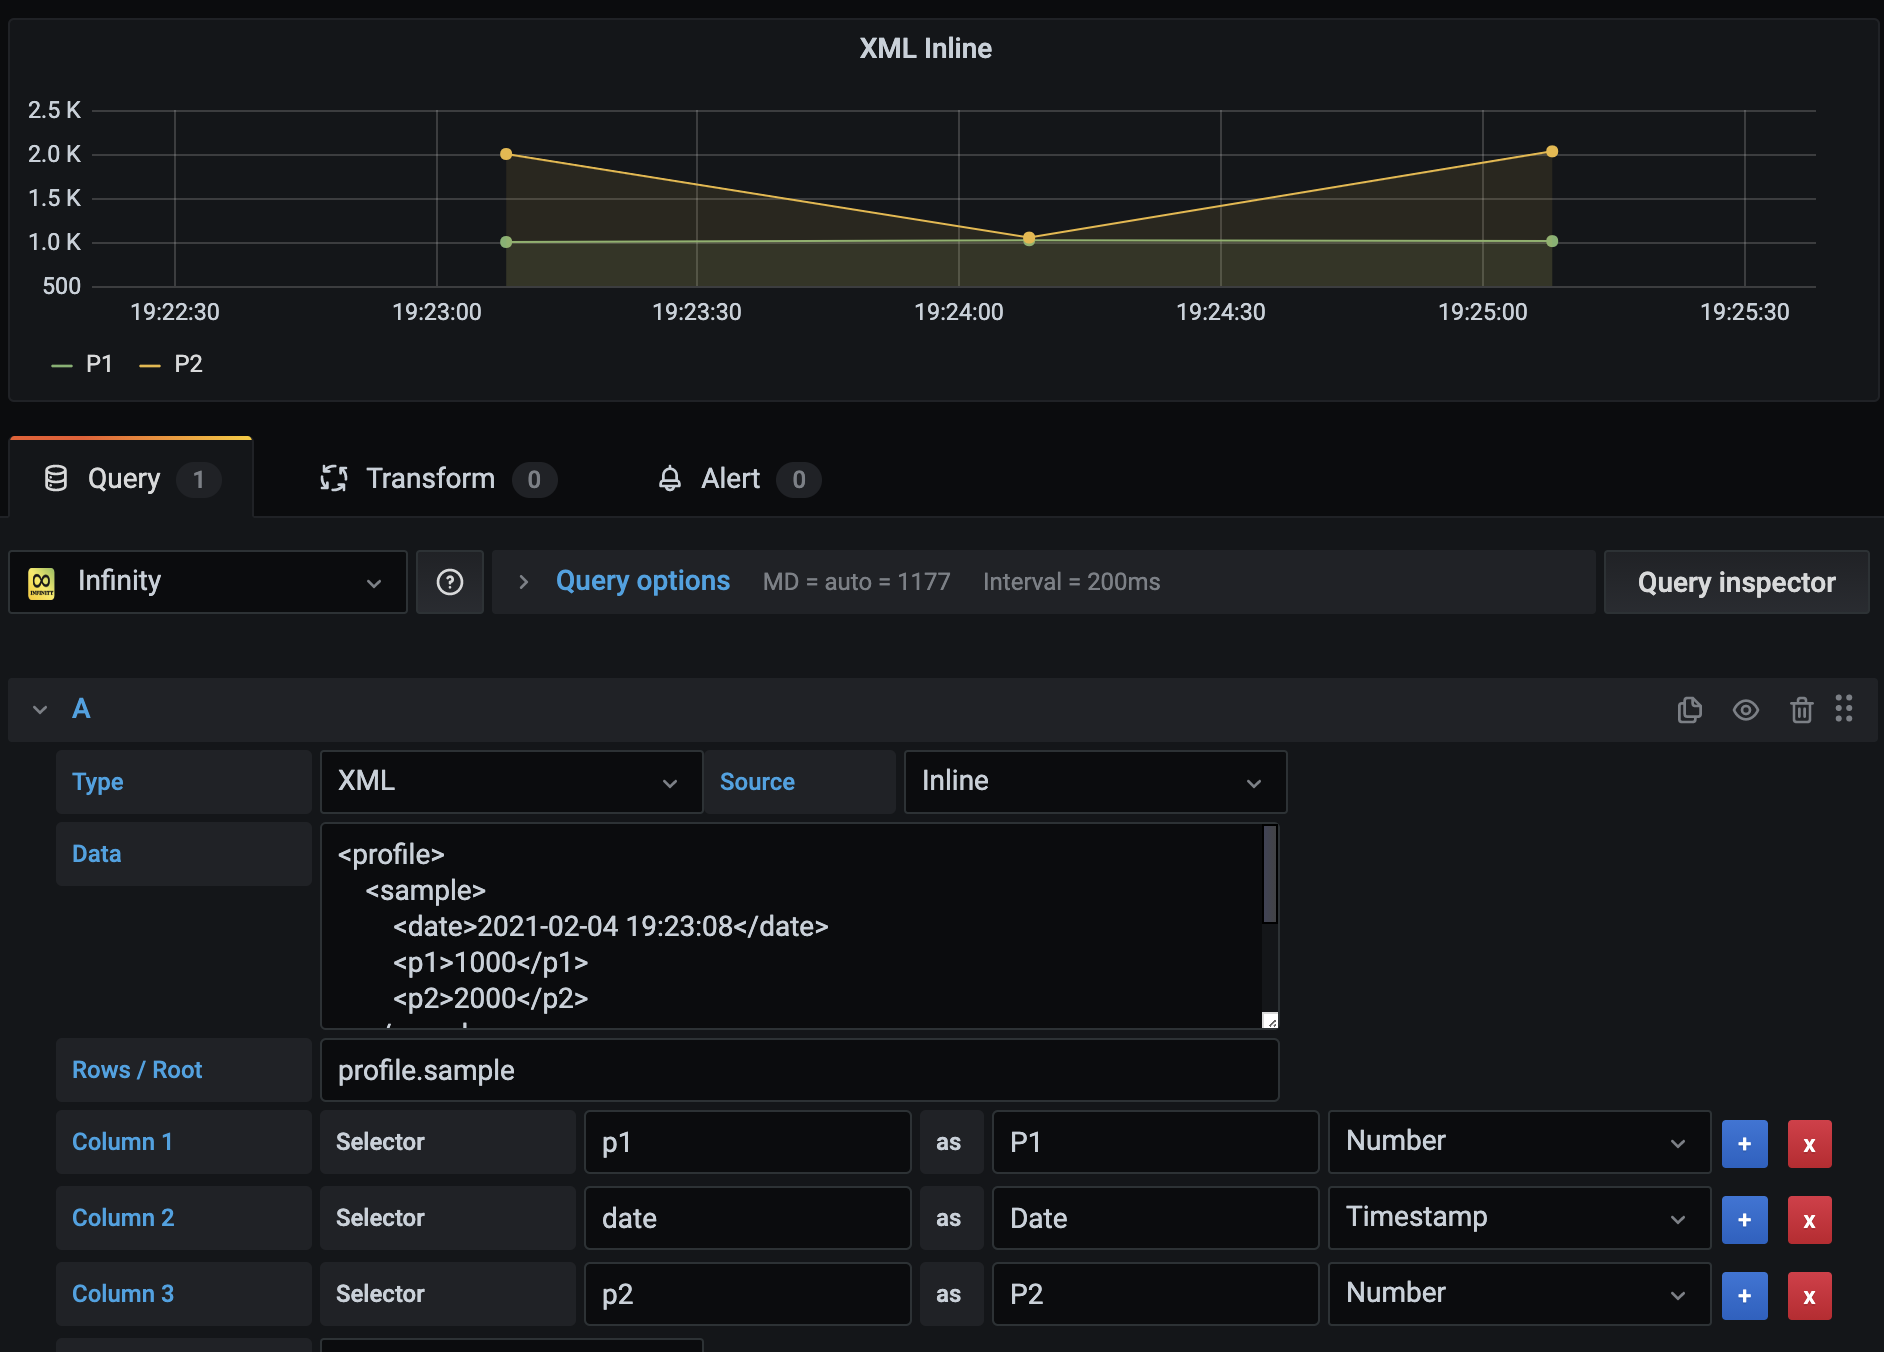
Task: Switch to the Transform tab
Action: tap(430, 478)
